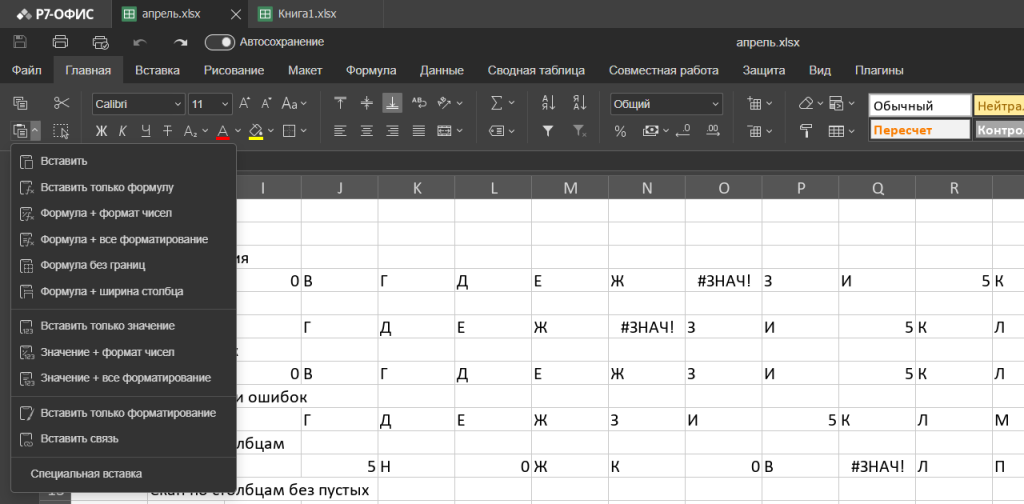Open the Сводная таблица tab
Screen dimensions: 1024x504
[536, 71]
